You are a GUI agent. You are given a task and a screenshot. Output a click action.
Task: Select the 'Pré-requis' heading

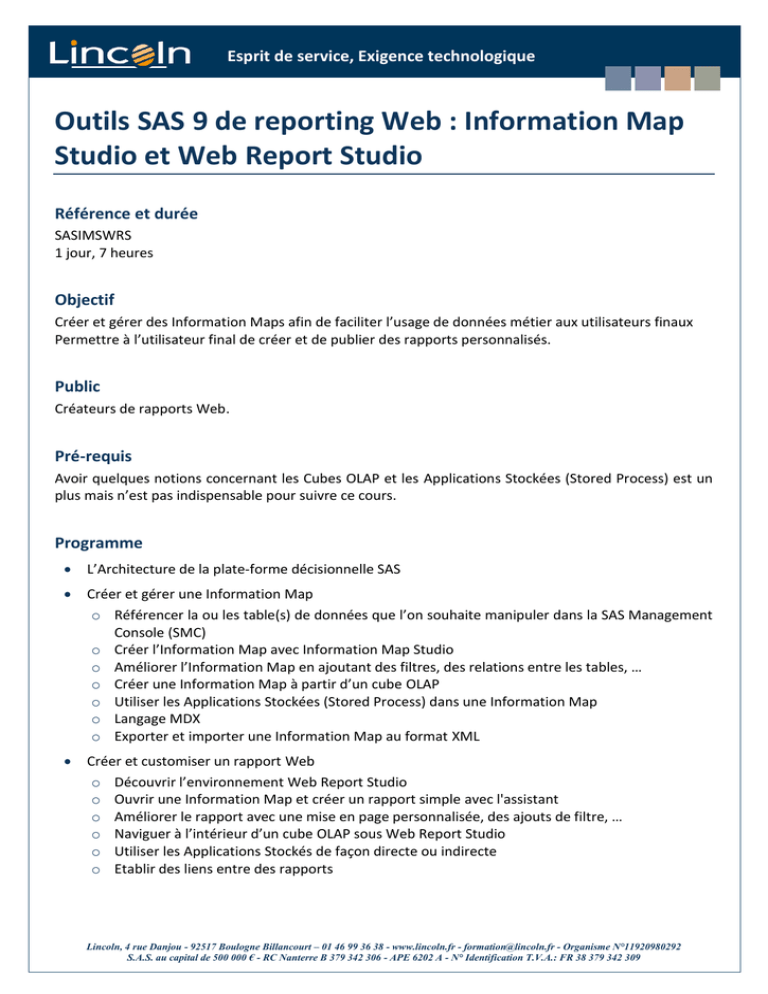pyautogui.click(x=93, y=456)
